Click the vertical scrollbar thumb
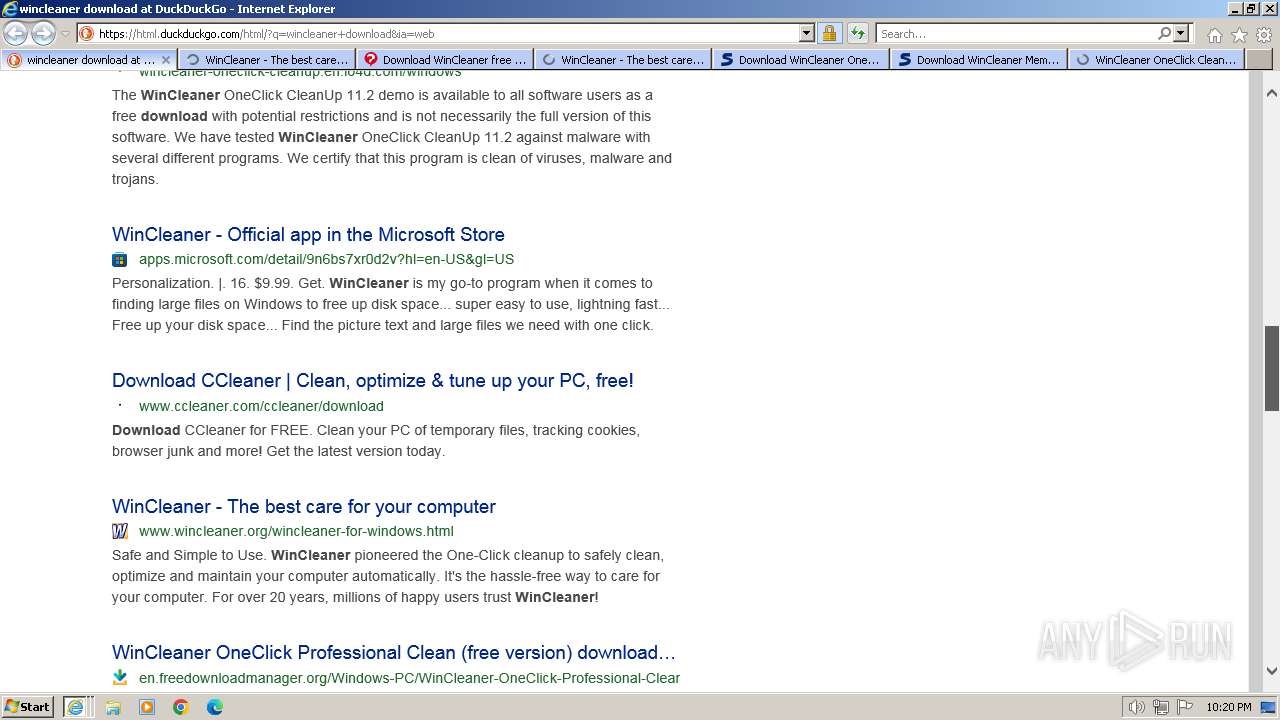The width and height of the screenshot is (1280, 720). [1272, 368]
